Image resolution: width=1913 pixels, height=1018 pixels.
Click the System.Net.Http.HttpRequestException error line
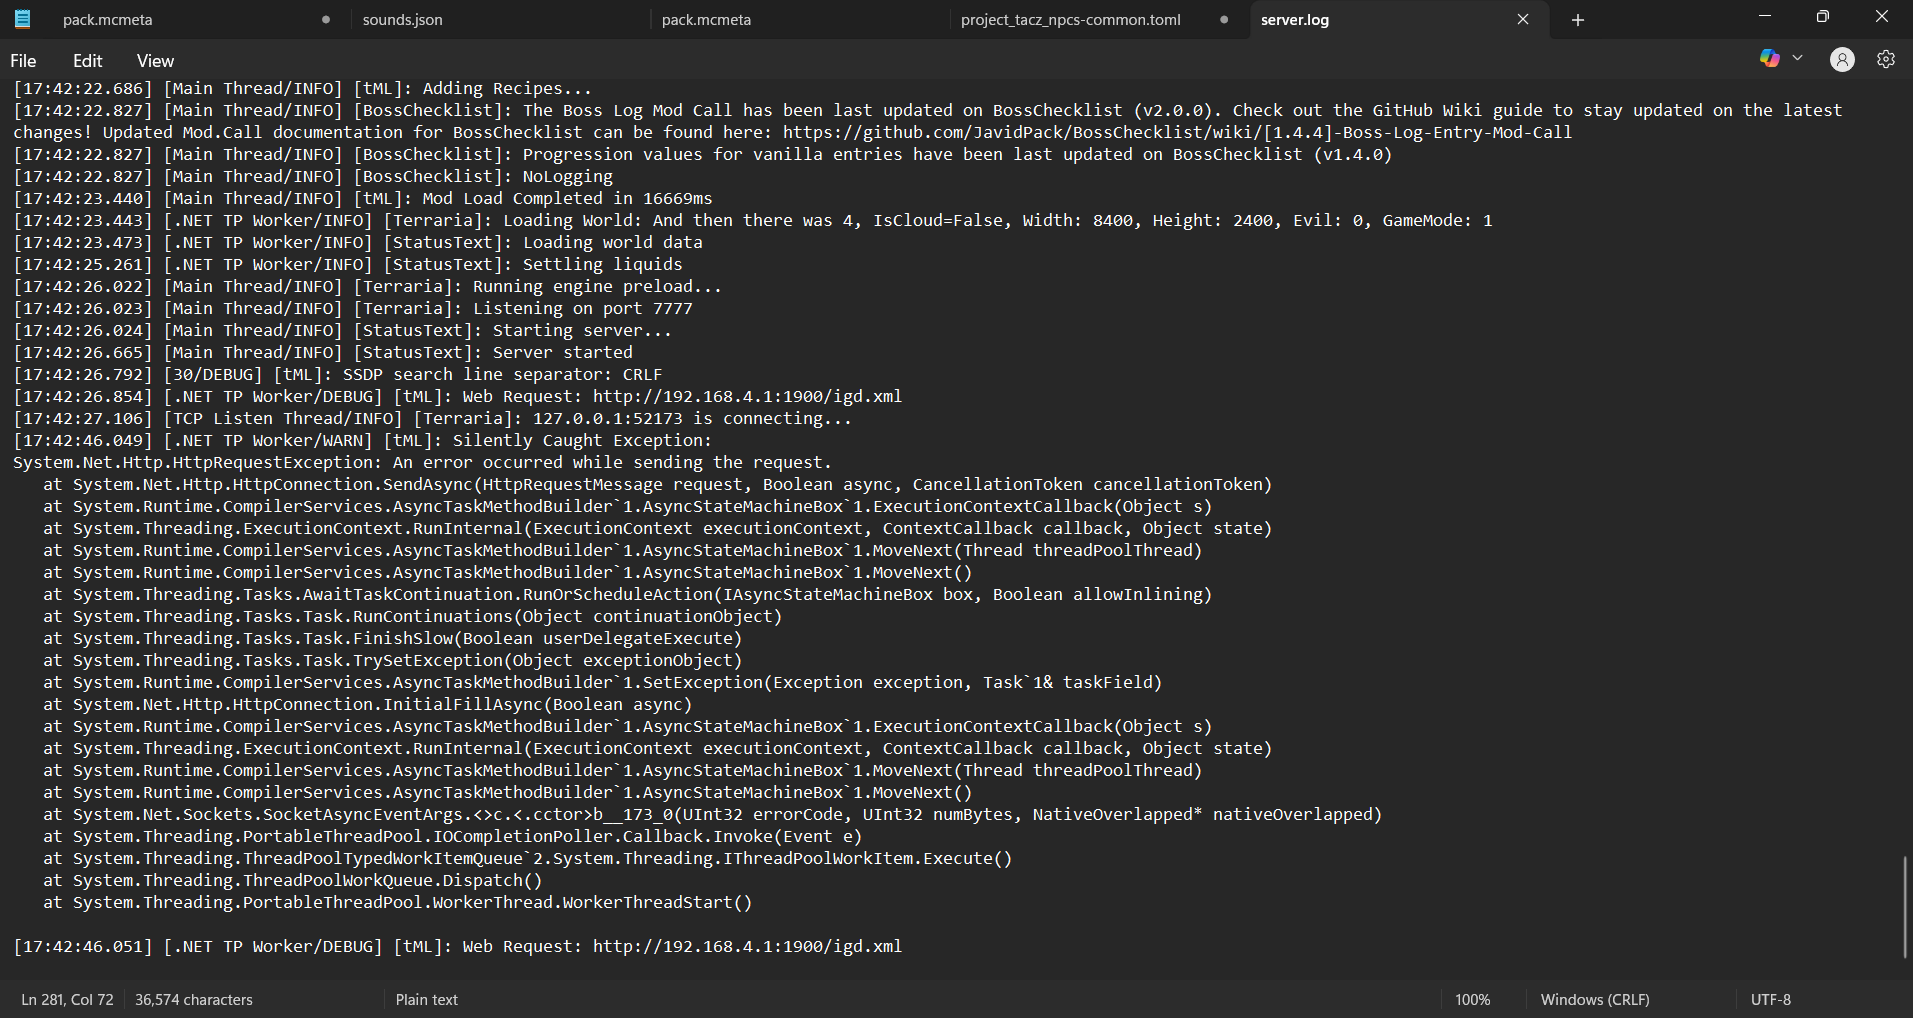(x=422, y=463)
